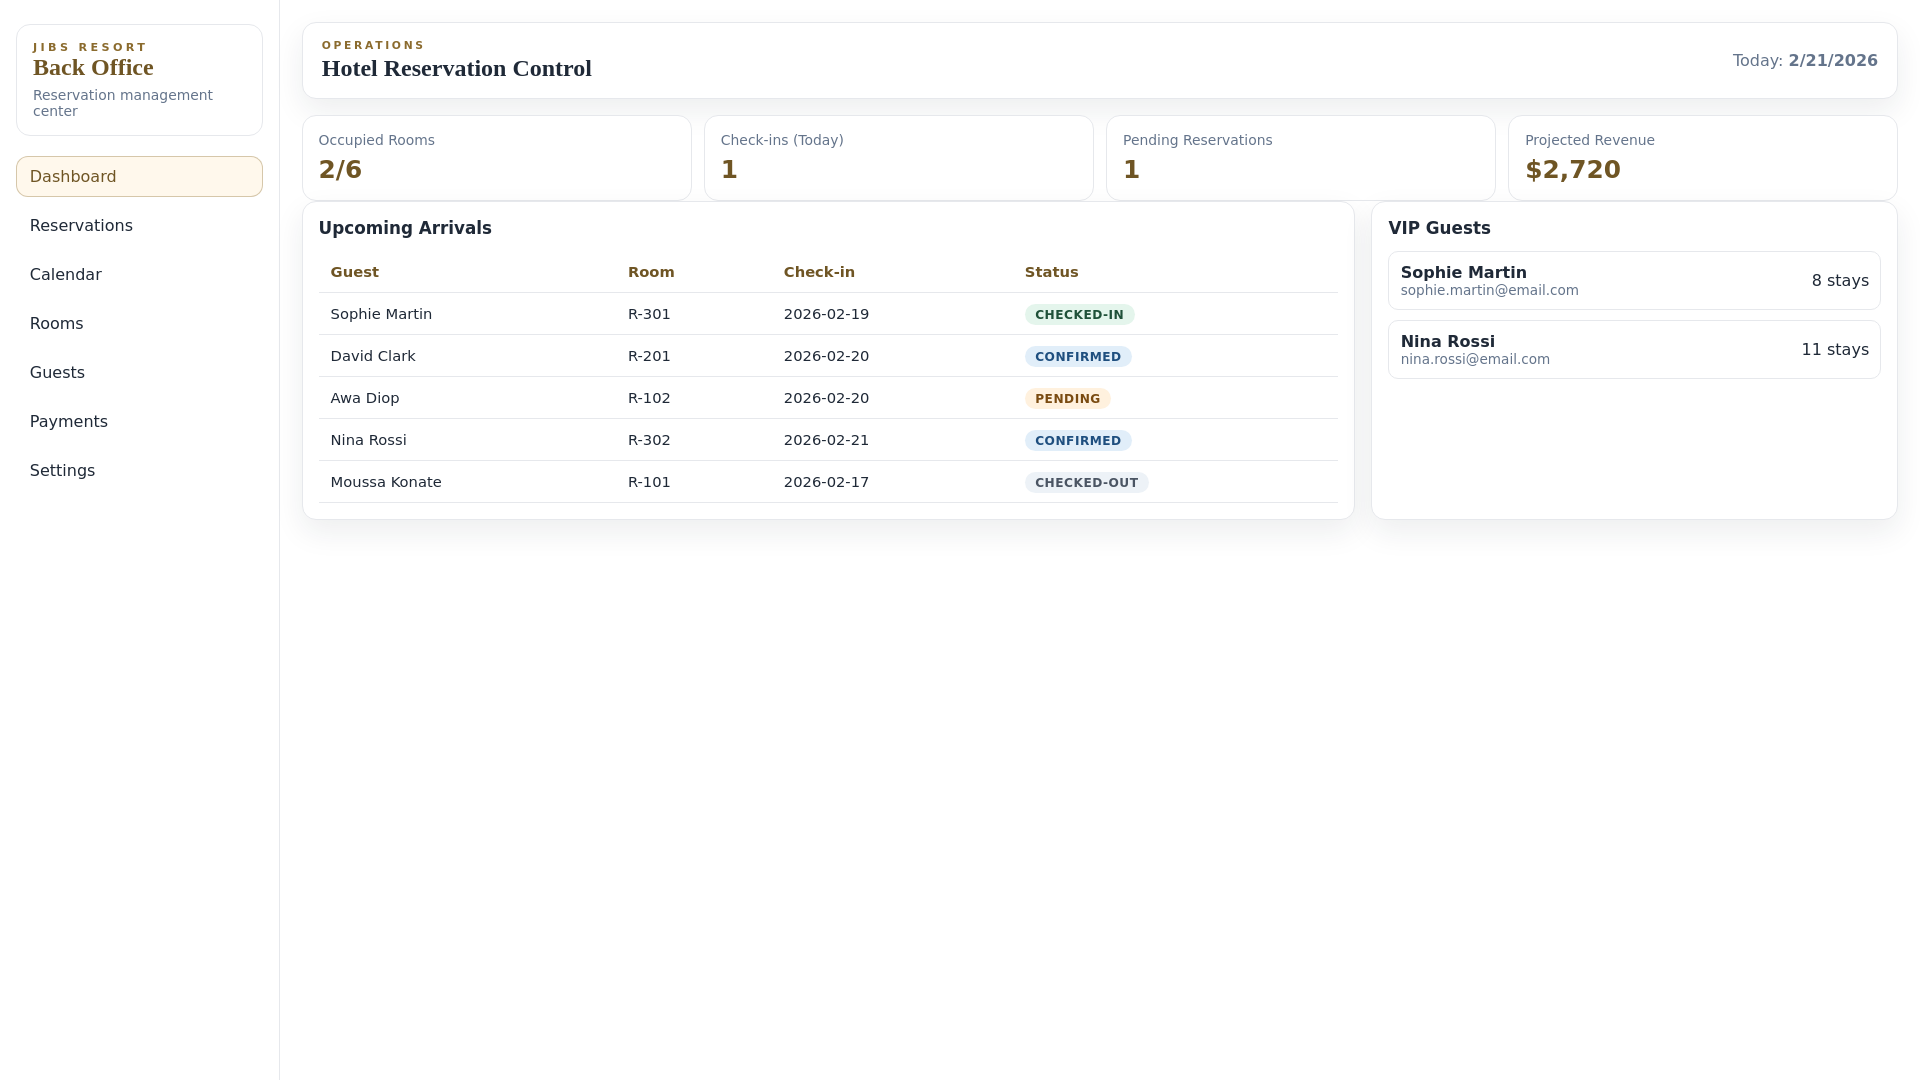Select David Clark guest row
This screenshot has height=1080, width=1920.
coord(828,356)
